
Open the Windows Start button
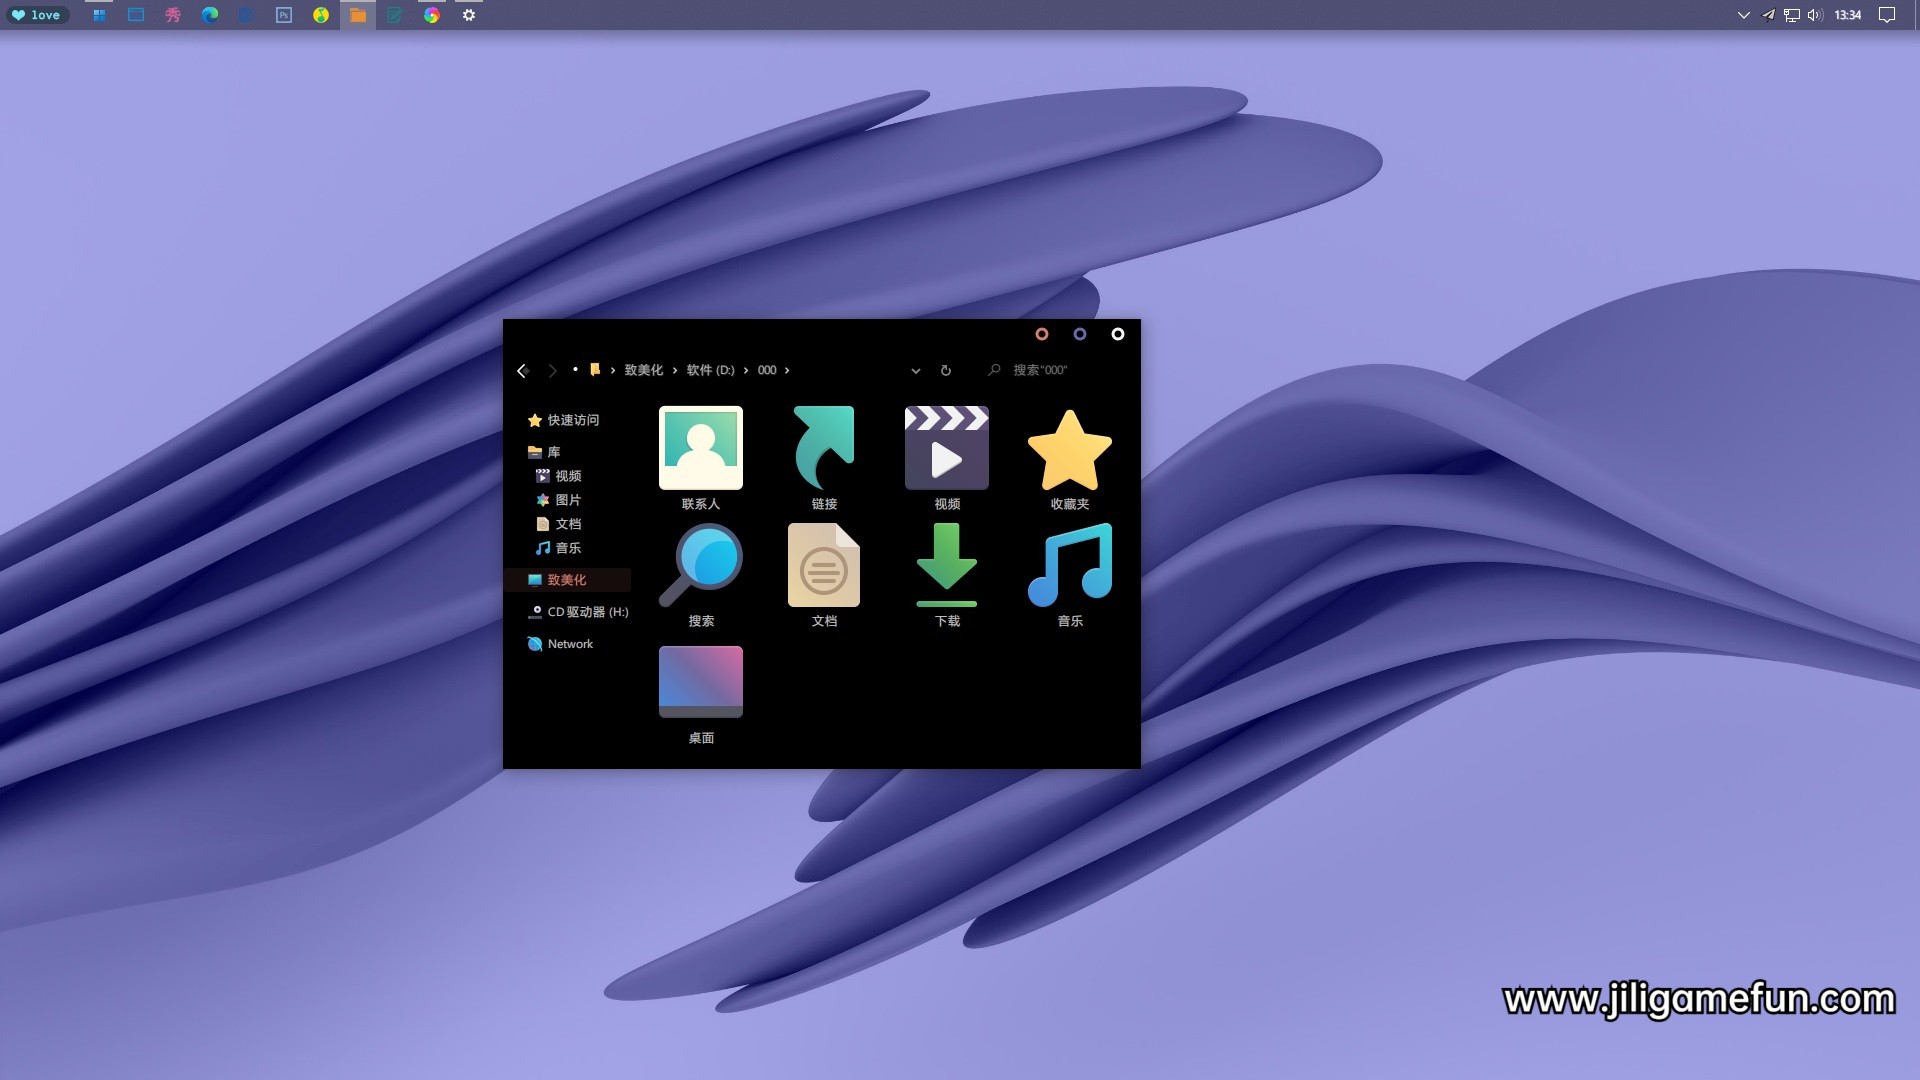(x=99, y=15)
